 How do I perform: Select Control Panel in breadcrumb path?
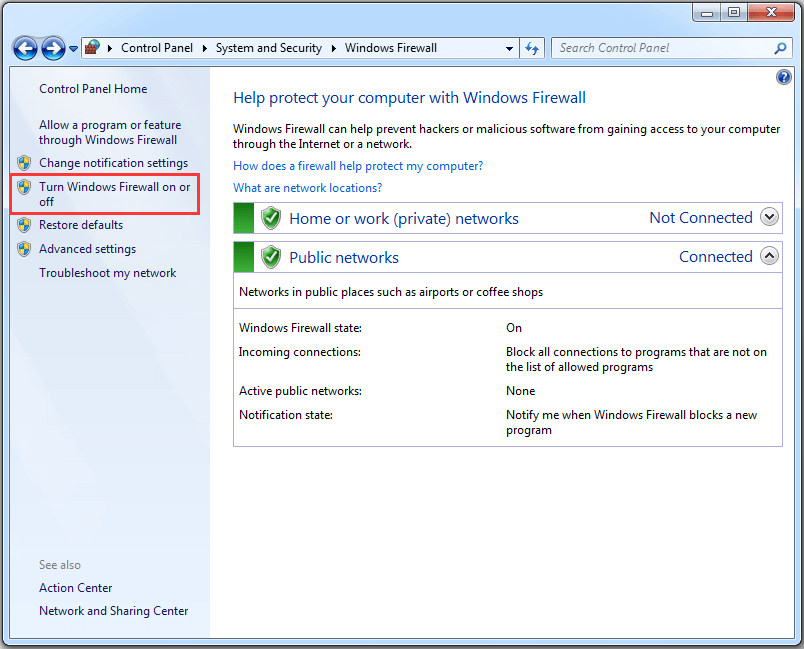tap(157, 48)
